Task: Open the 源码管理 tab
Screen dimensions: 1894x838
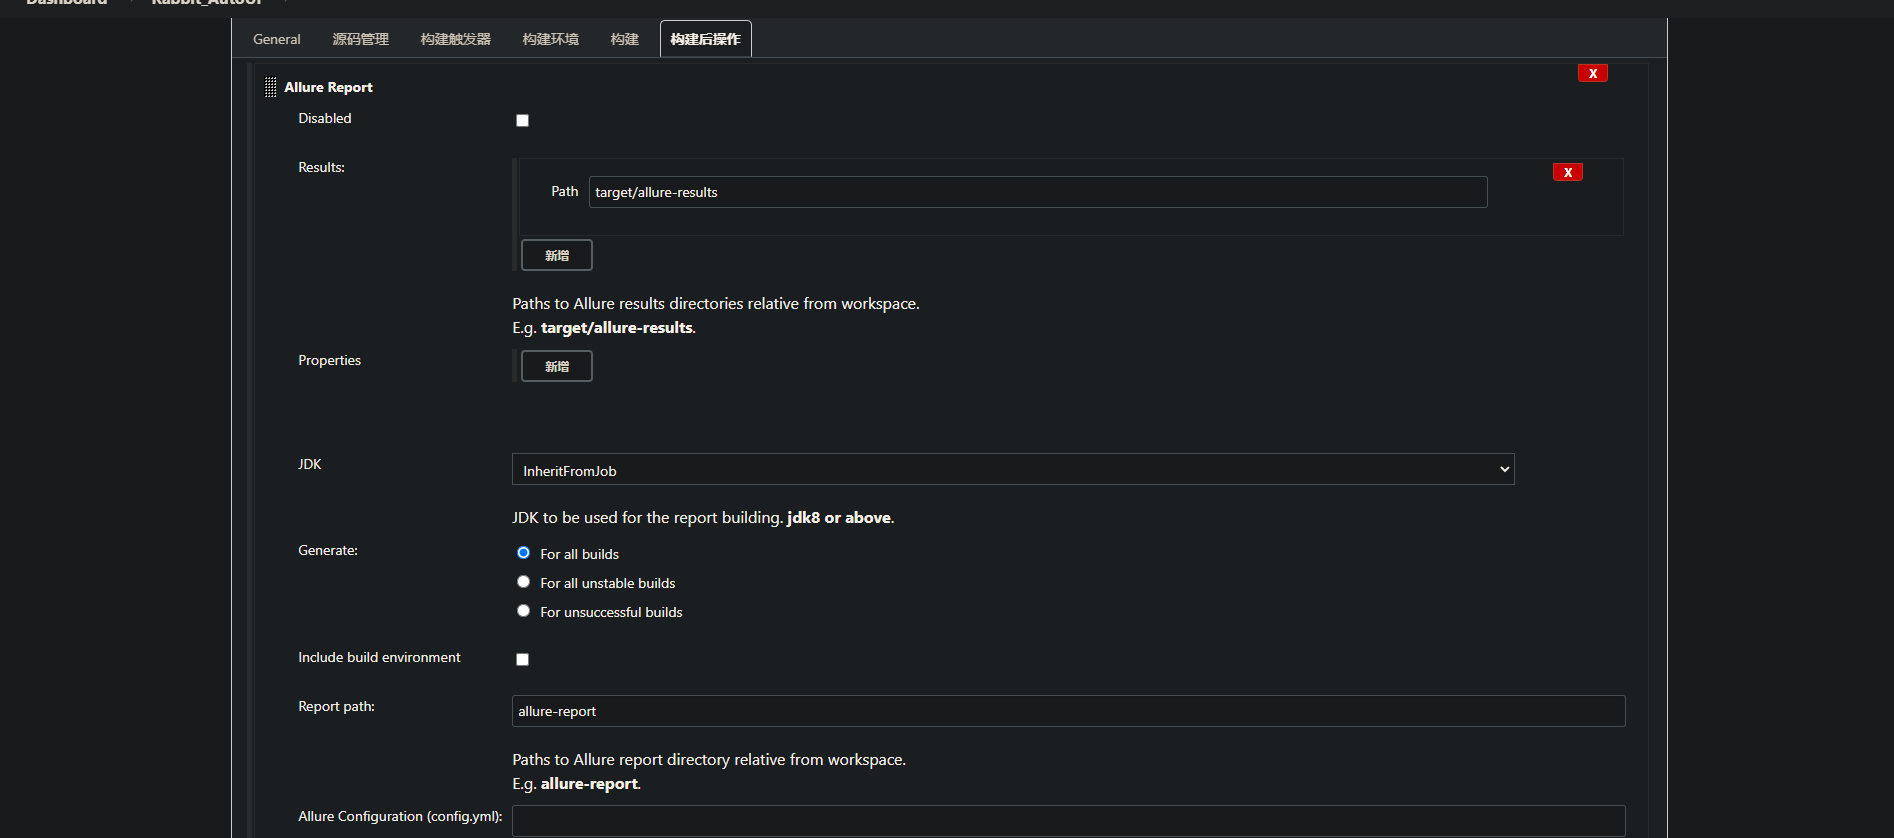Action: pyautogui.click(x=360, y=39)
